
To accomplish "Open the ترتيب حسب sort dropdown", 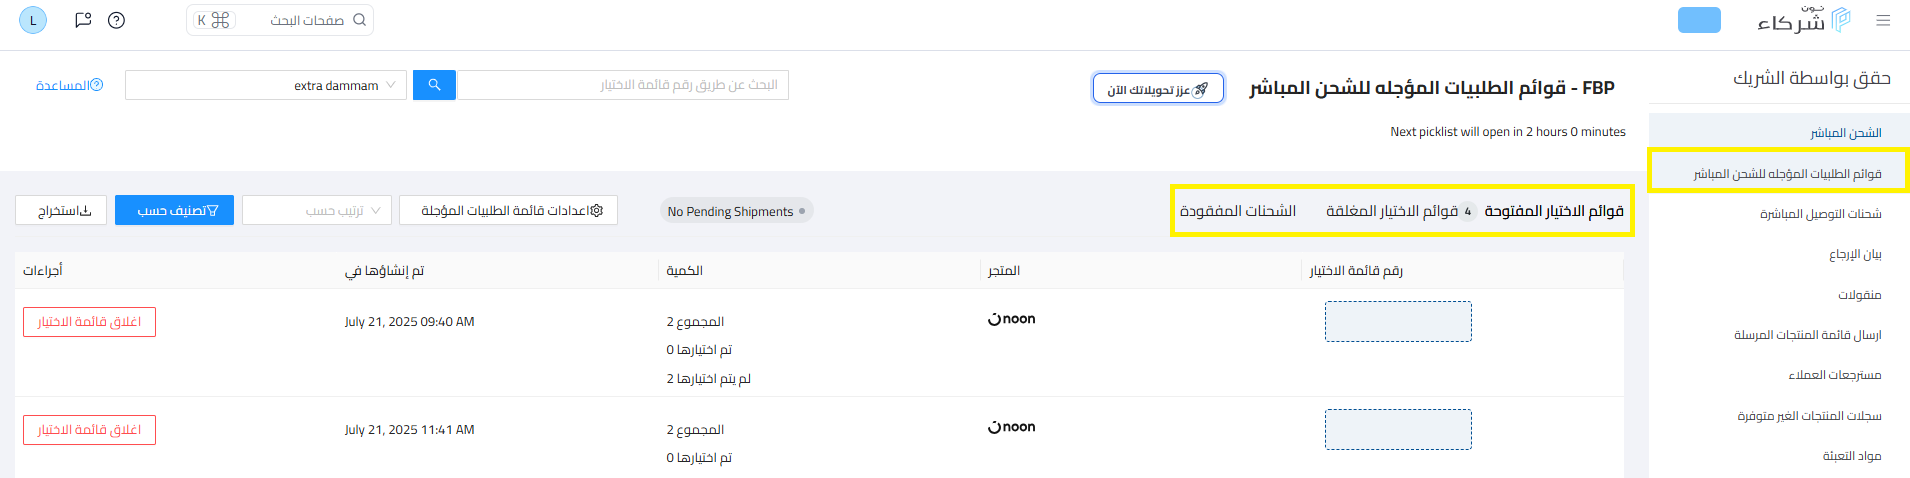I will pyautogui.click(x=317, y=210).
